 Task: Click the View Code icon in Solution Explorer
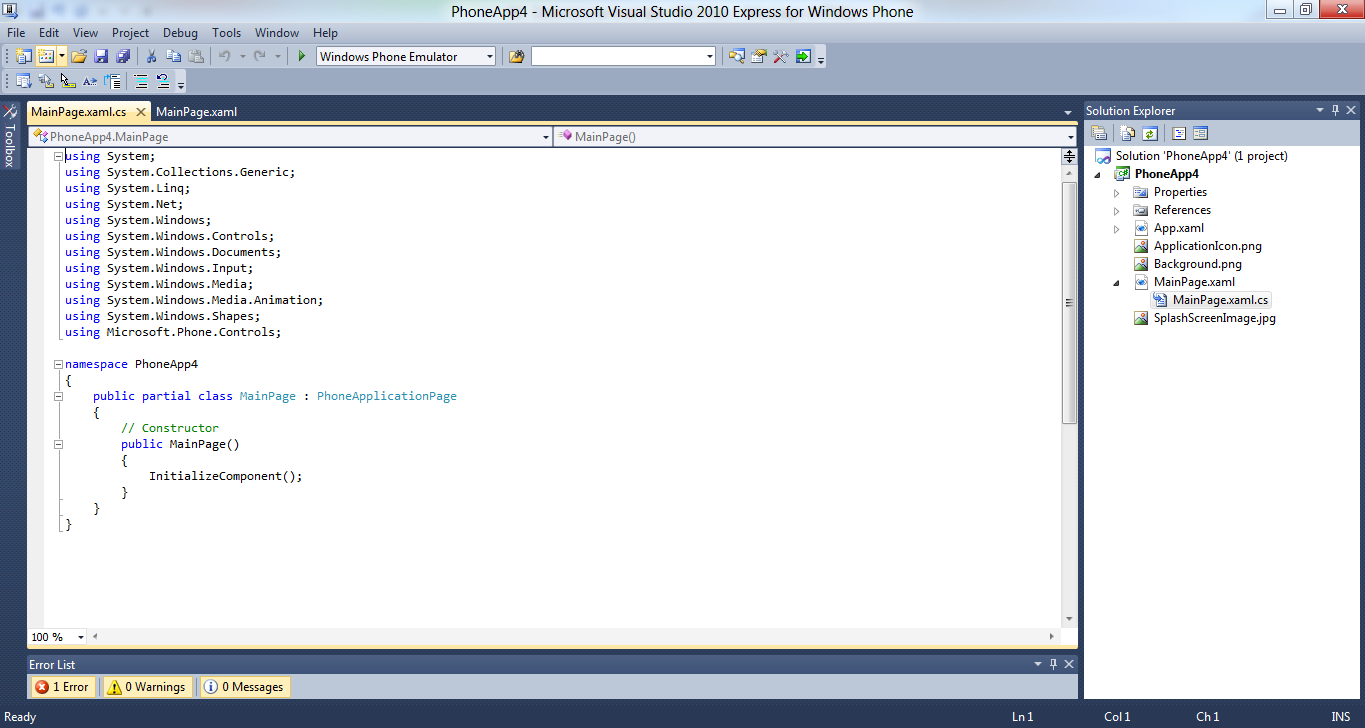[1179, 133]
